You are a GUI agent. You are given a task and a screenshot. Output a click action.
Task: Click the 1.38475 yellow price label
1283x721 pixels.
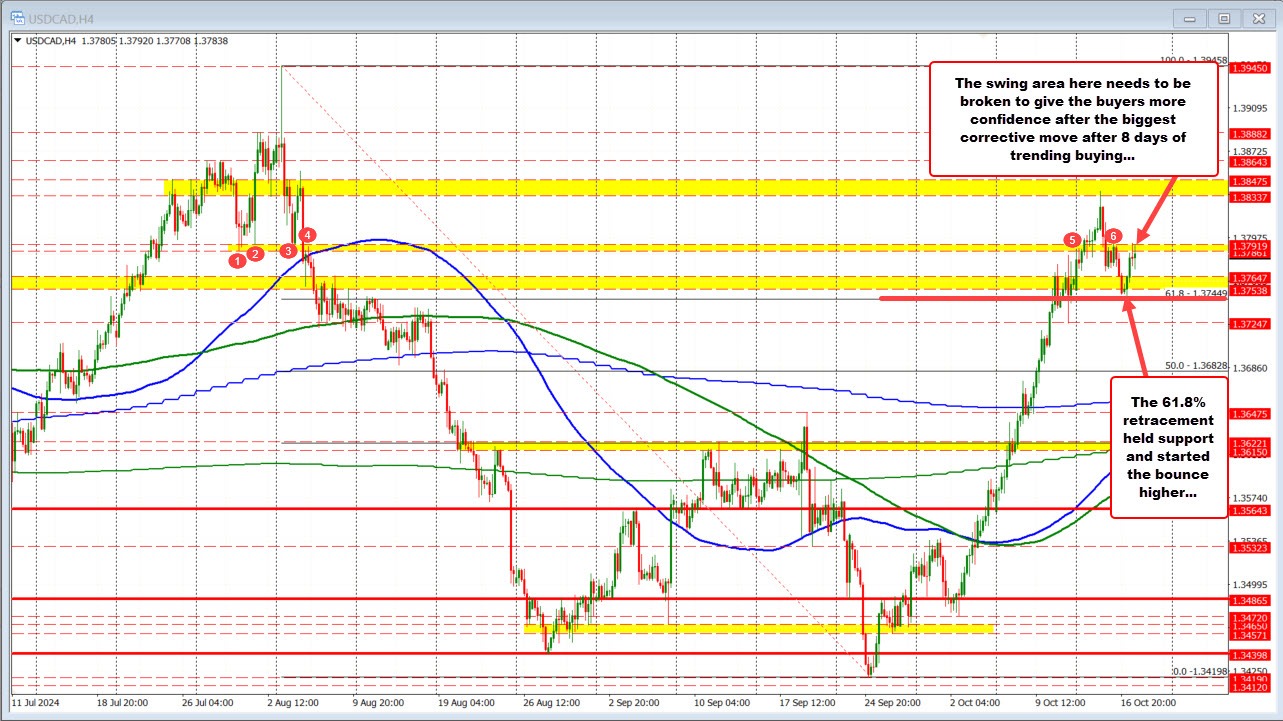[1251, 181]
